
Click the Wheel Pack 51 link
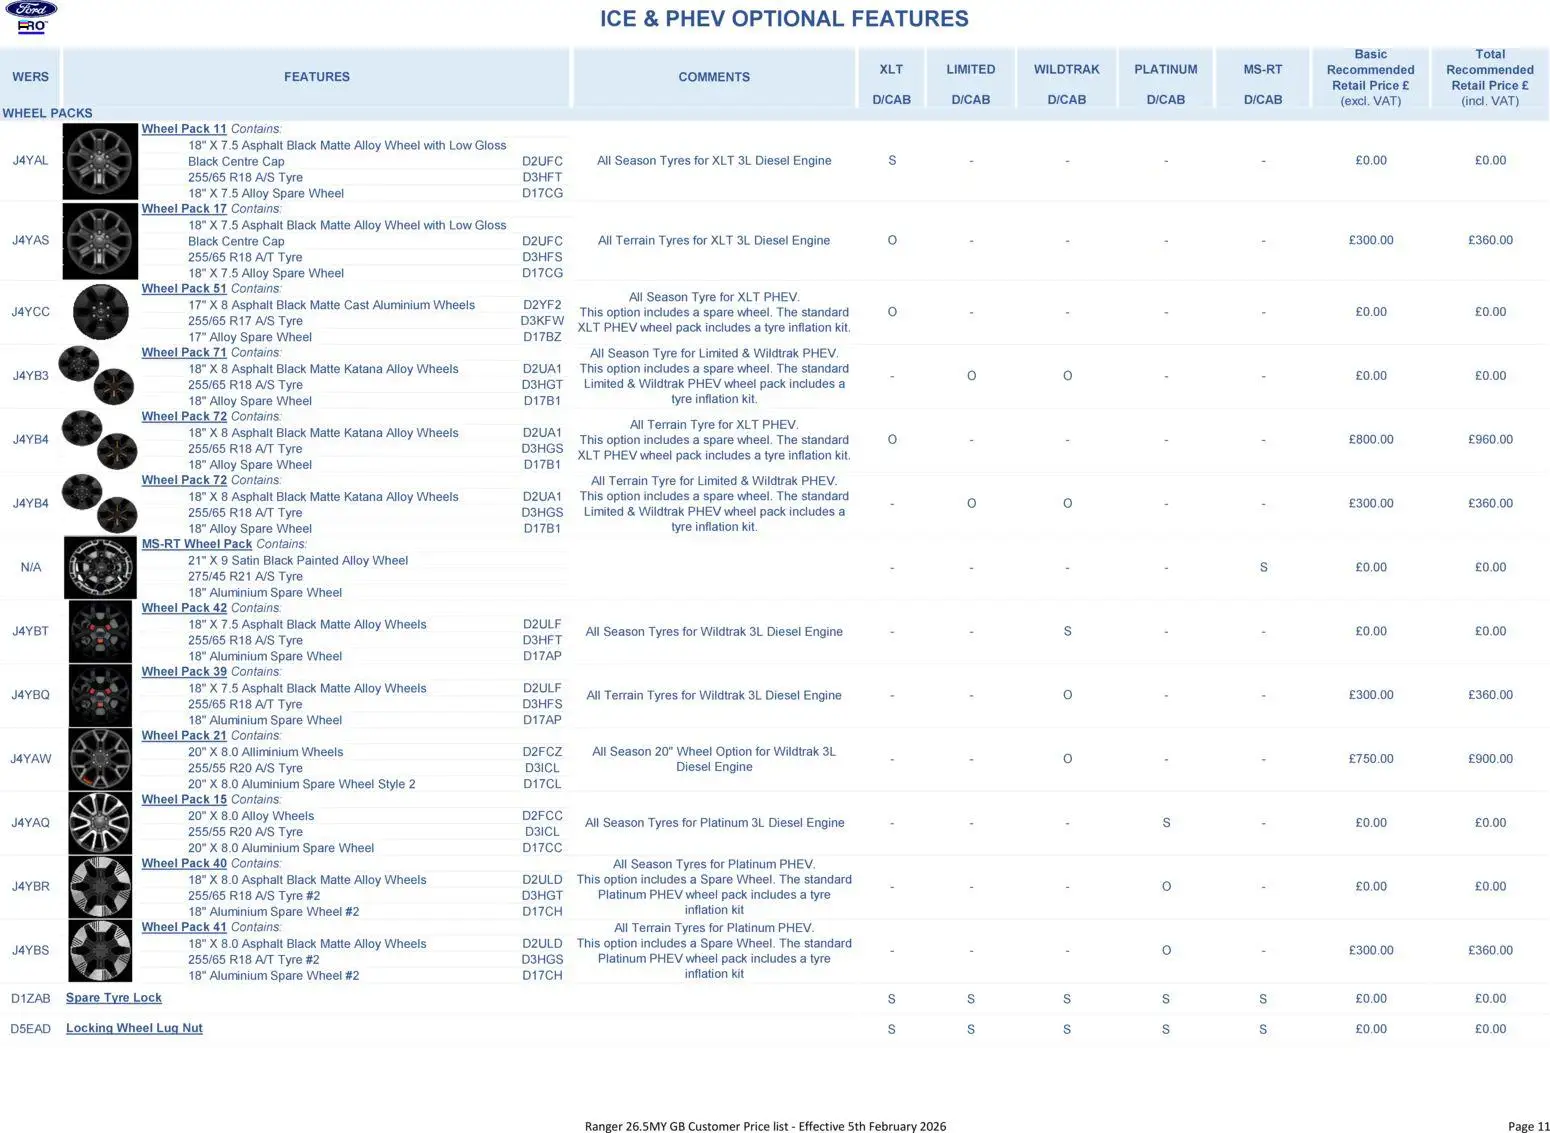coord(184,289)
